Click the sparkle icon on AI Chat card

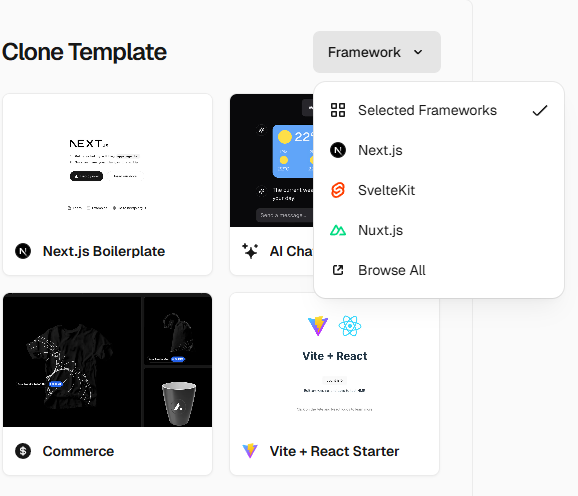click(250, 251)
